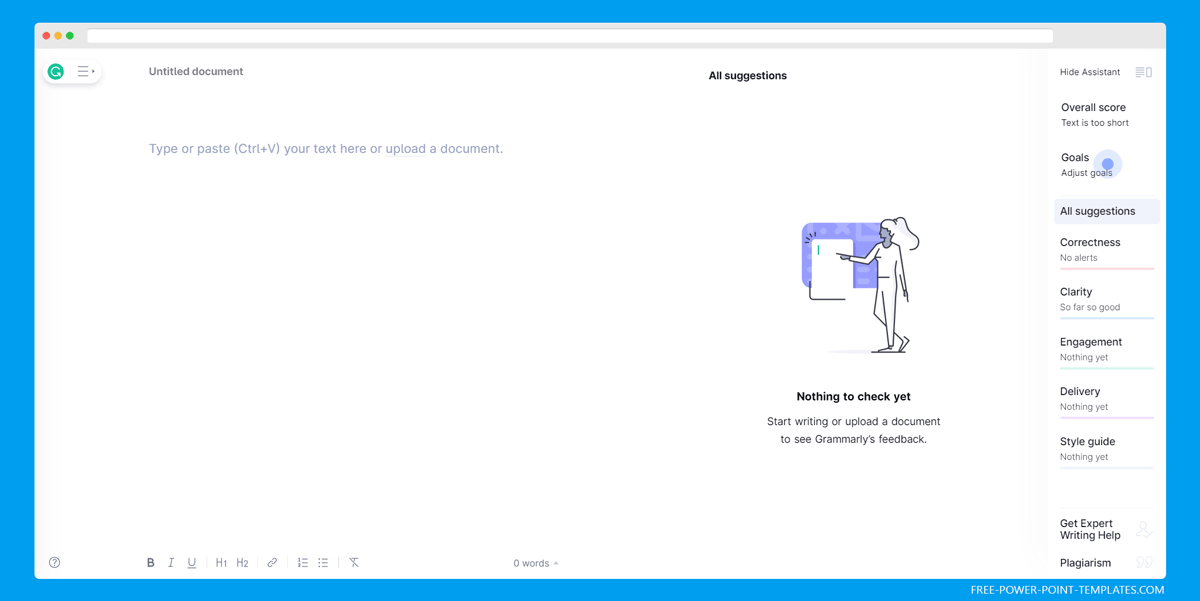The image size is (1200, 601).
Task: Click the expert writing help person icon
Action: pos(1144,529)
